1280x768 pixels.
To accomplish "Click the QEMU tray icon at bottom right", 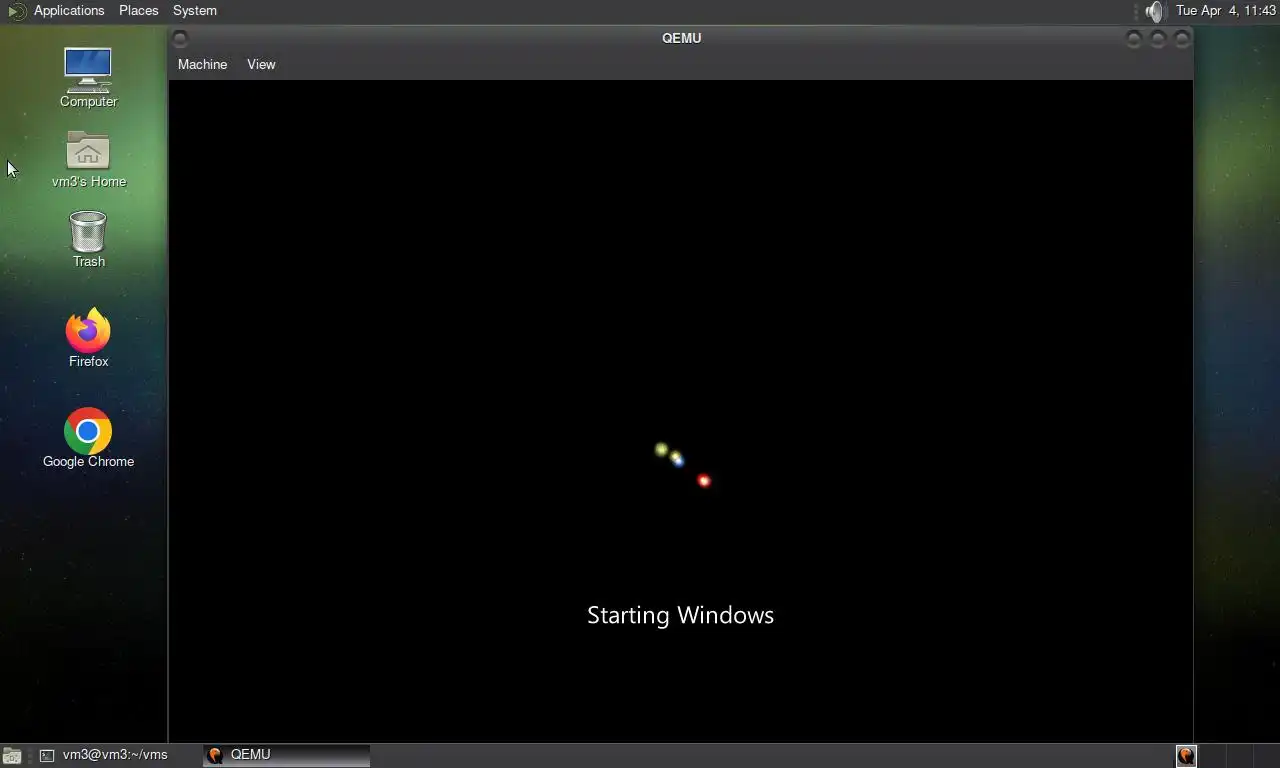I will click(x=1186, y=755).
